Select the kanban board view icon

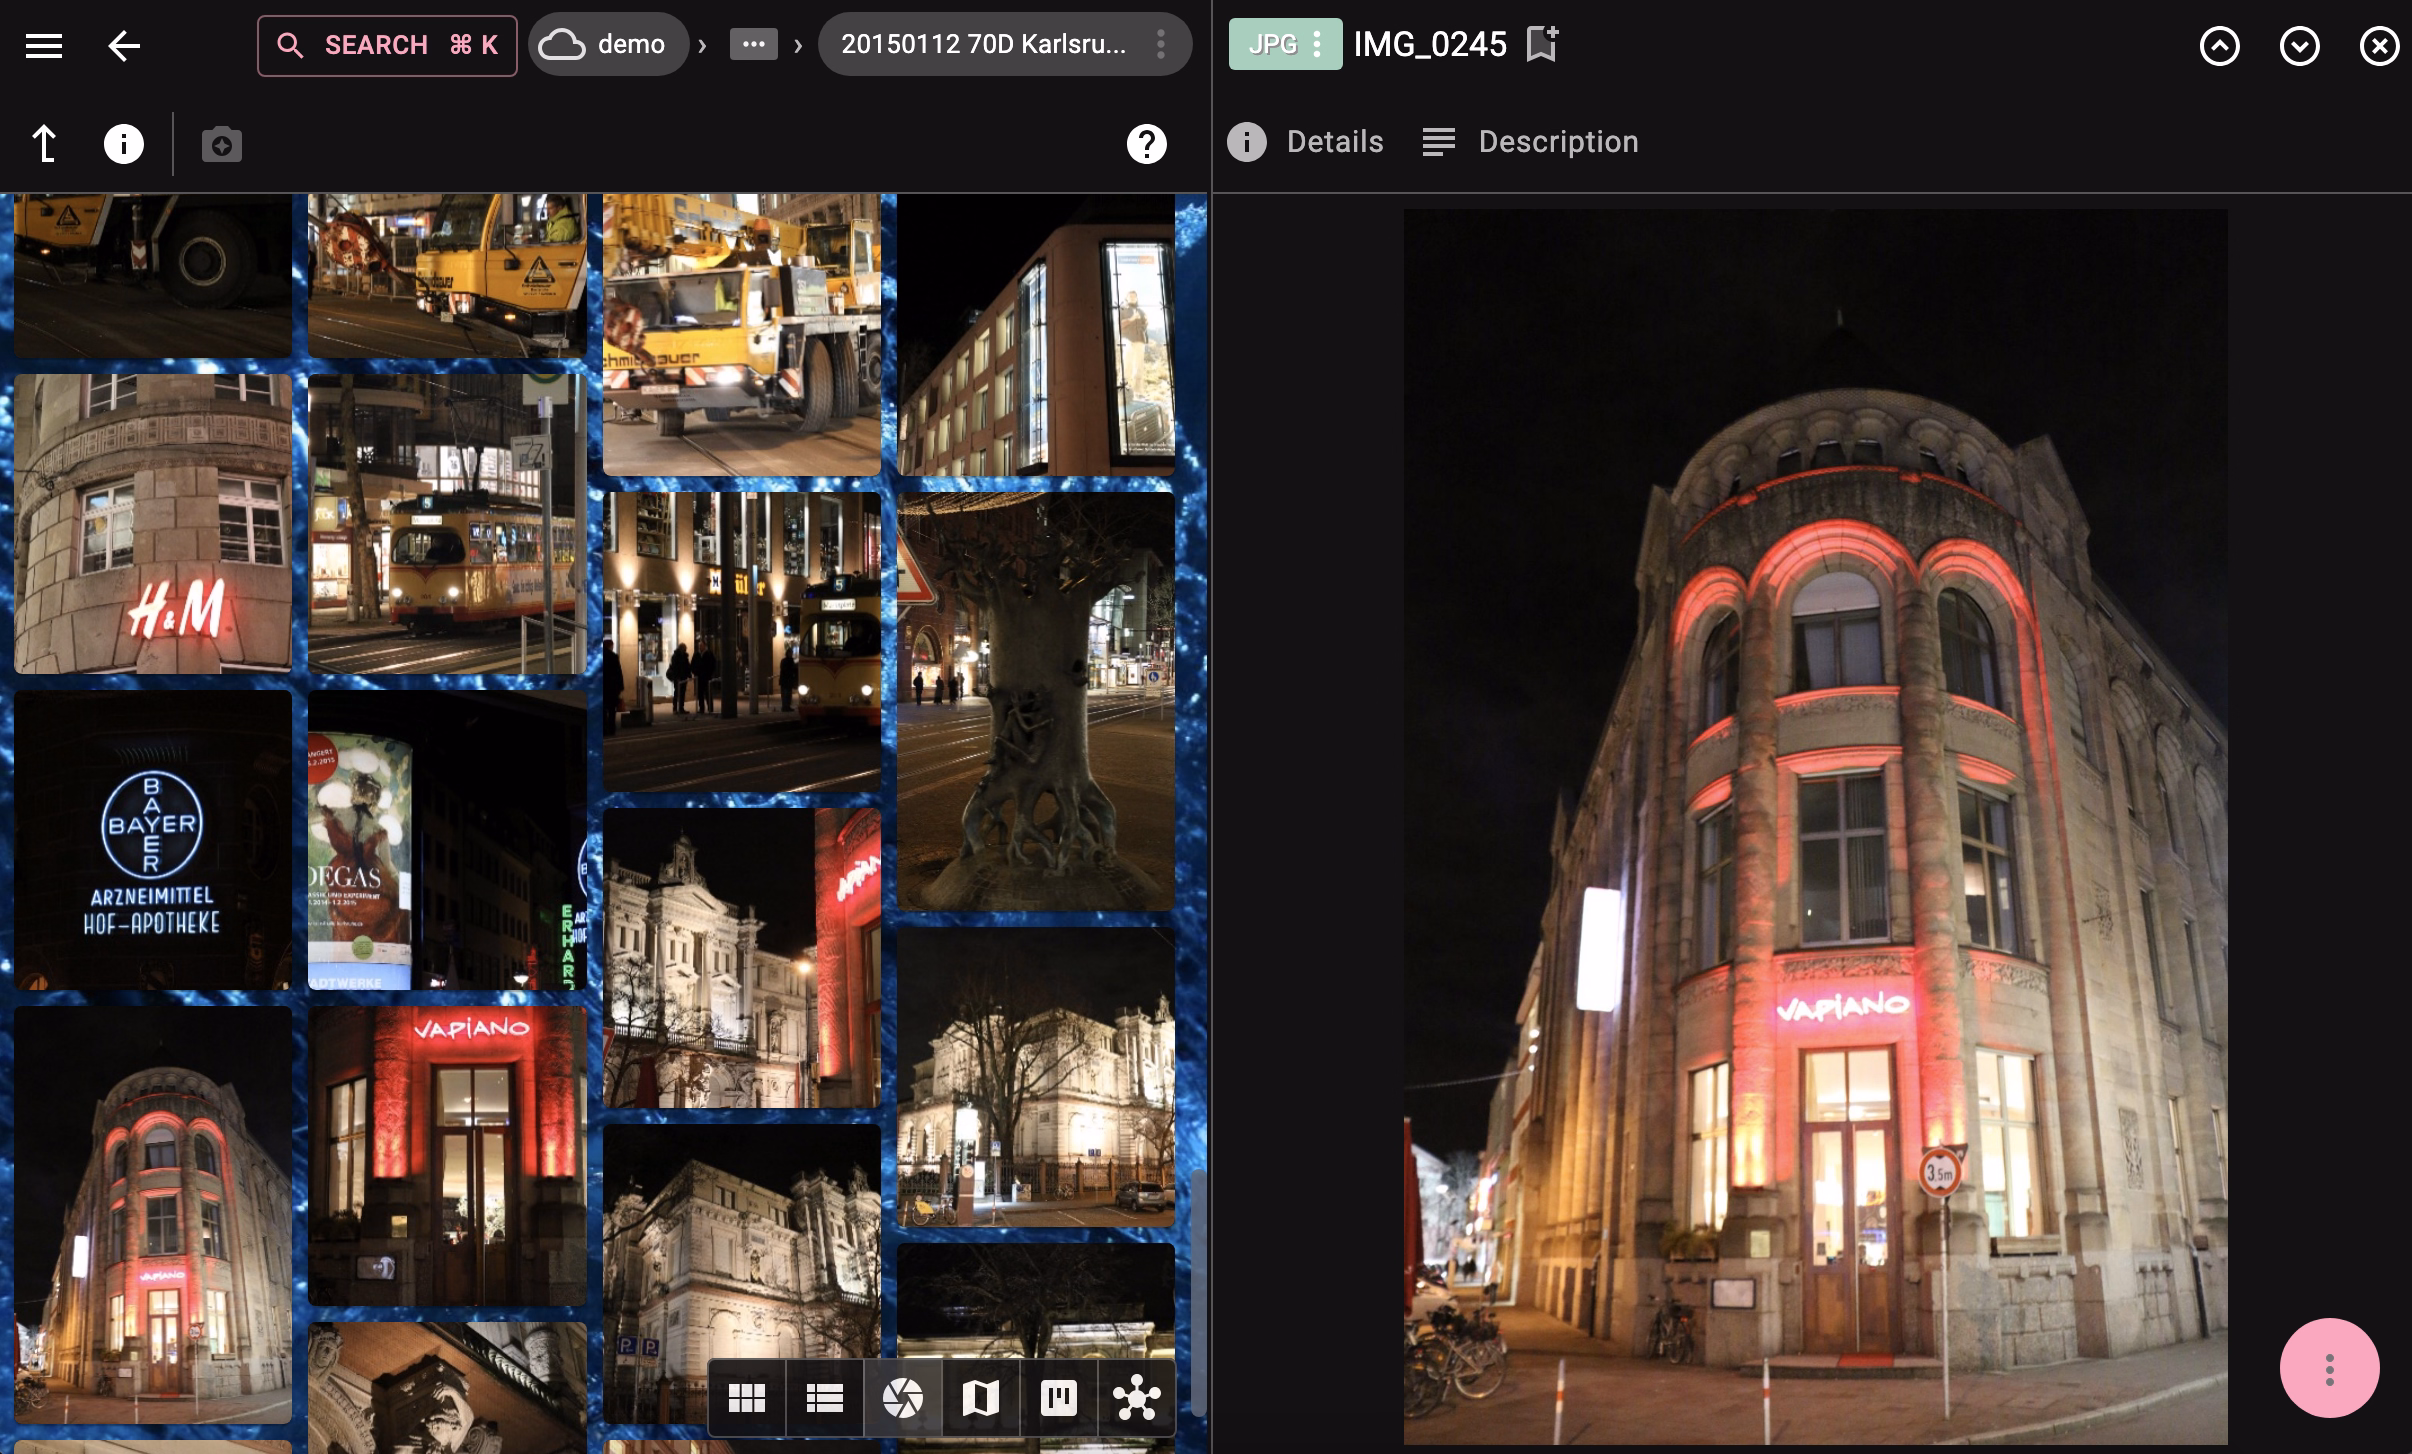(1058, 1397)
